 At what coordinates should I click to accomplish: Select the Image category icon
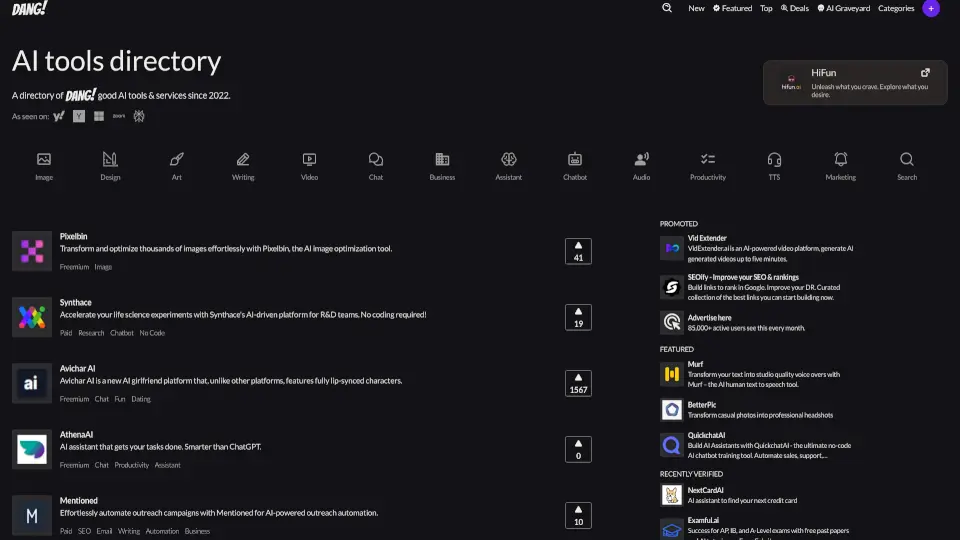click(x=44, y=160)
